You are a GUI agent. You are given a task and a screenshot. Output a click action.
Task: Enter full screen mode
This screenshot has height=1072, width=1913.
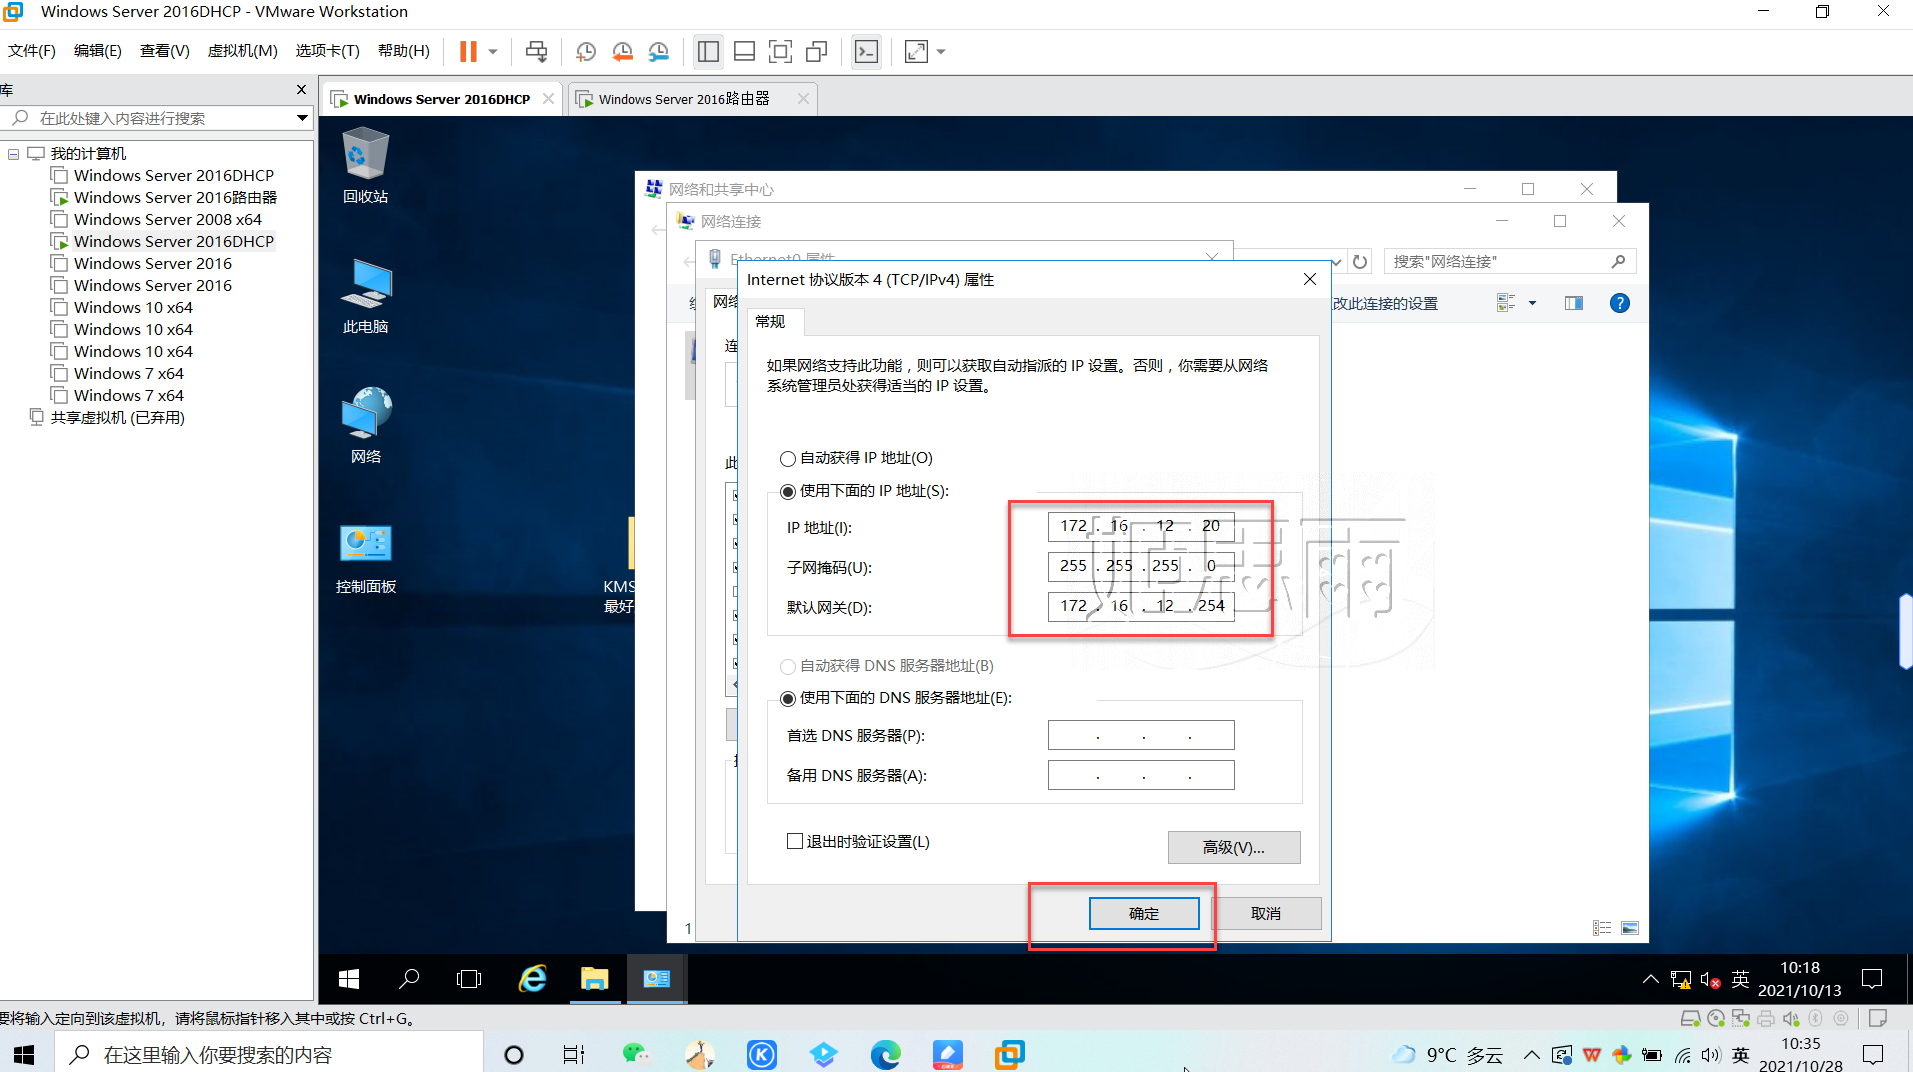(x=781, y=51)
